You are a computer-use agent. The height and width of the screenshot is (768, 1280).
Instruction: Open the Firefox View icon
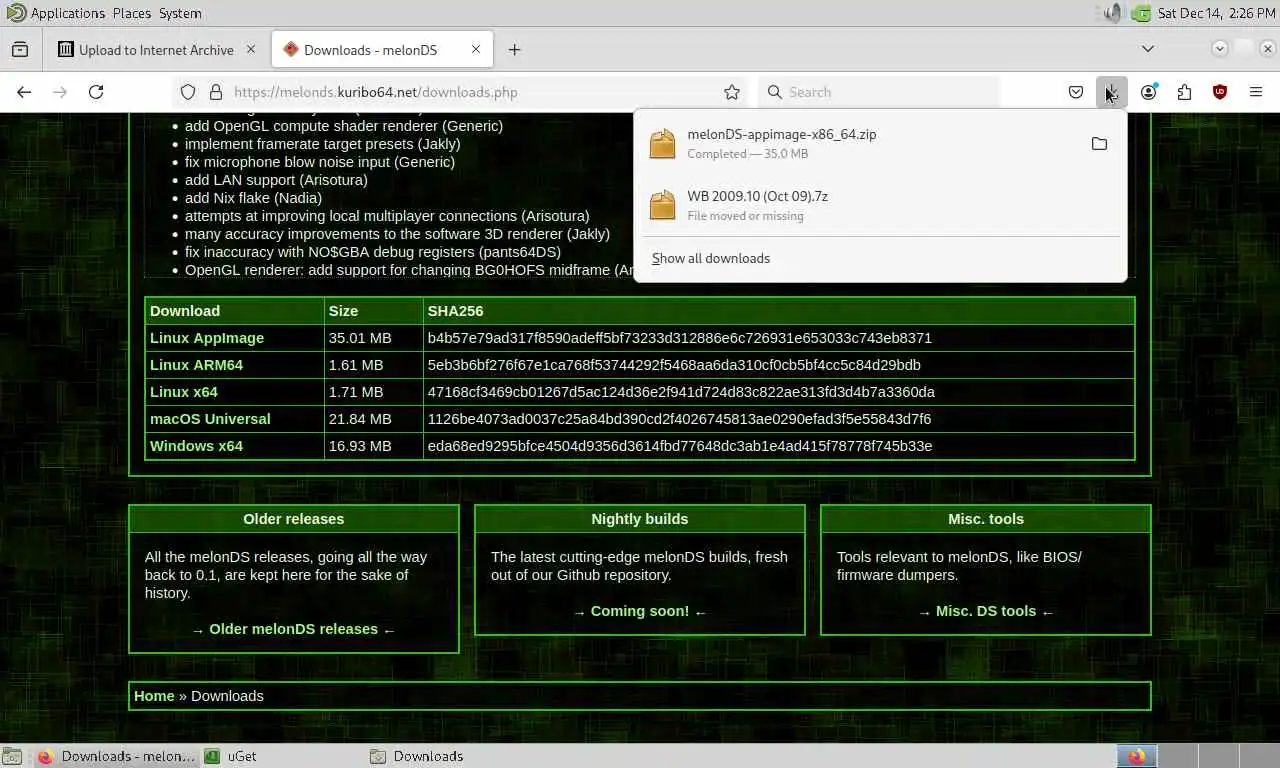point(20,49)
